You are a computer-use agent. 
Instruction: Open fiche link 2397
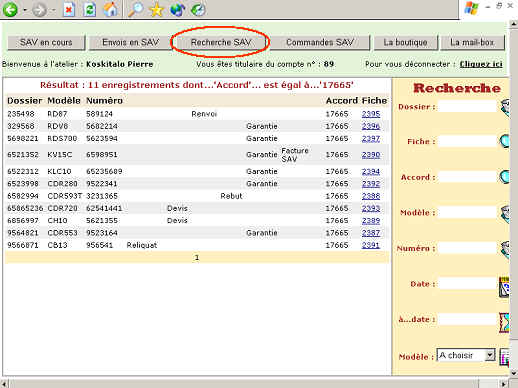(371, 138)
